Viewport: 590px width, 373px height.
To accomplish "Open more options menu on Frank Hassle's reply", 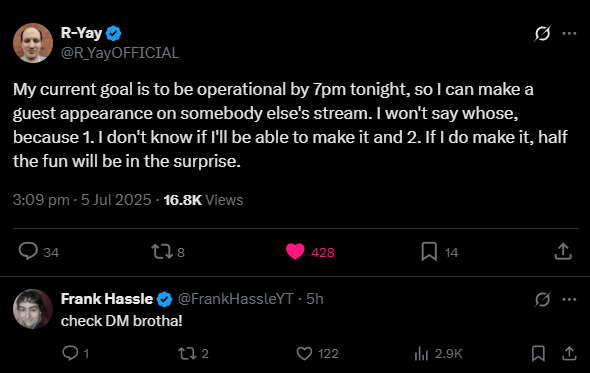I will coord(569,300).
